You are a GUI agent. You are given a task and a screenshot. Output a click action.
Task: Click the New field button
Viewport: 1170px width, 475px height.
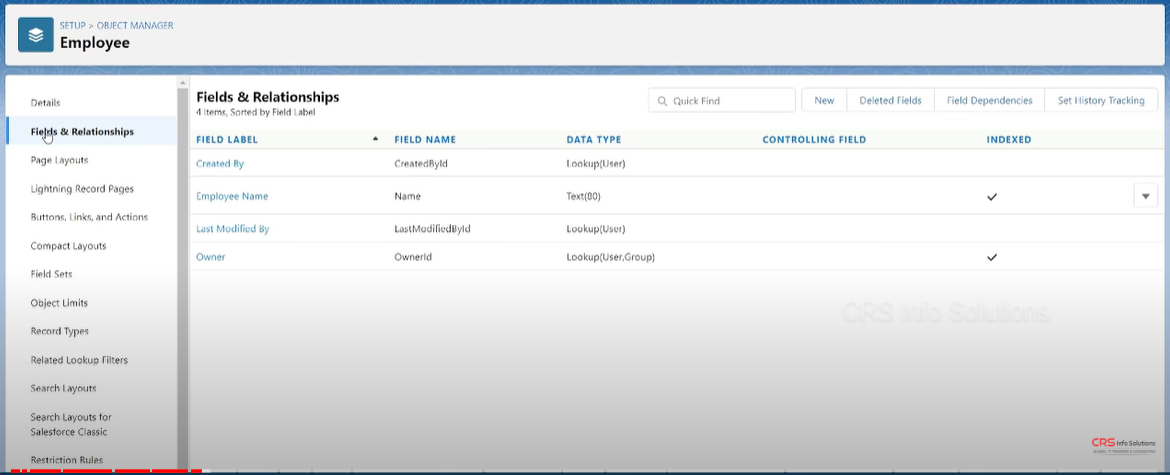pyautogui.click(x=824, y=101)
